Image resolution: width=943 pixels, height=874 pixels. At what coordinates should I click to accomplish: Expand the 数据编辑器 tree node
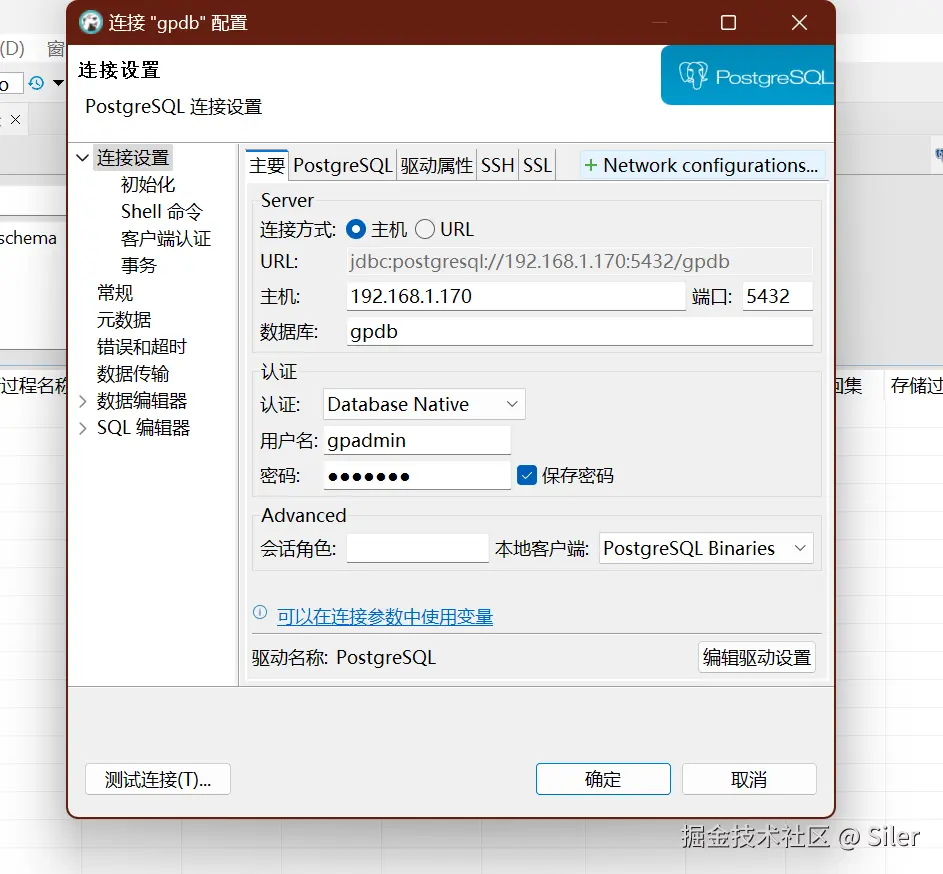click(82, 400)
